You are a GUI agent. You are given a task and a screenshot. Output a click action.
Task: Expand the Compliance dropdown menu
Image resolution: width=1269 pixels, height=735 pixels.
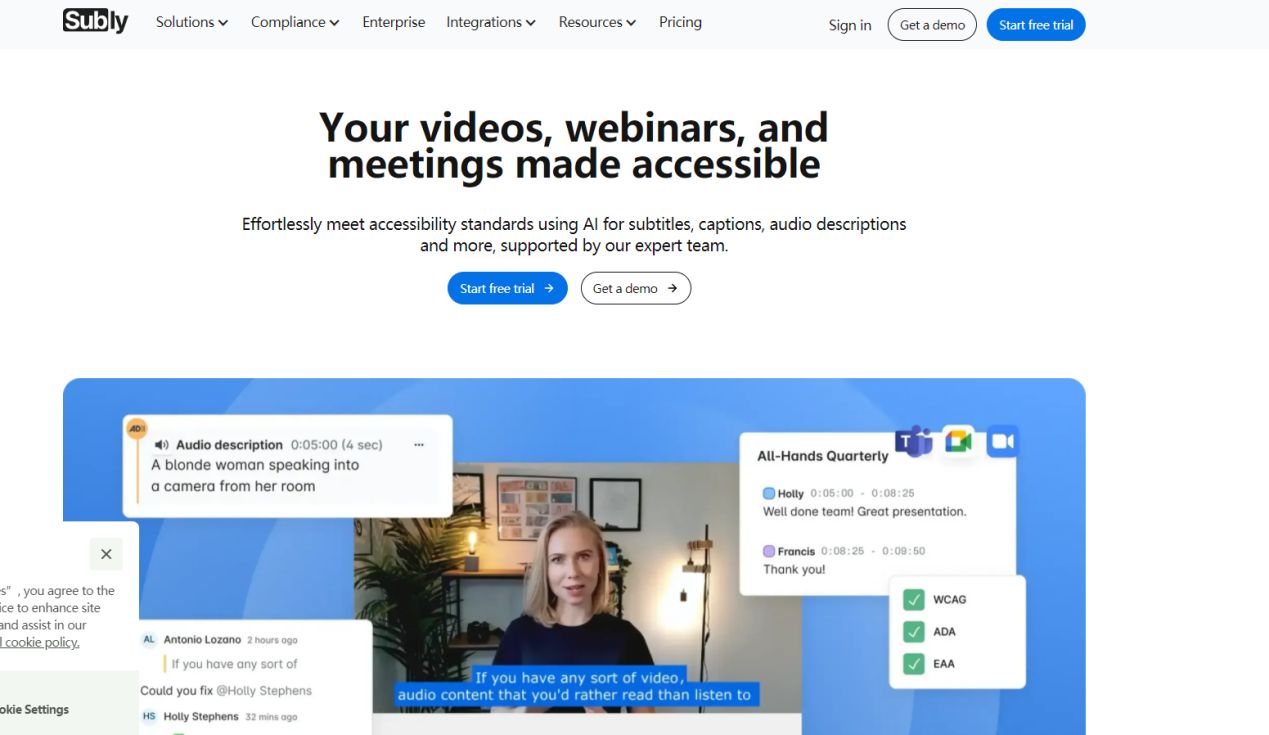tap(295, 22)
